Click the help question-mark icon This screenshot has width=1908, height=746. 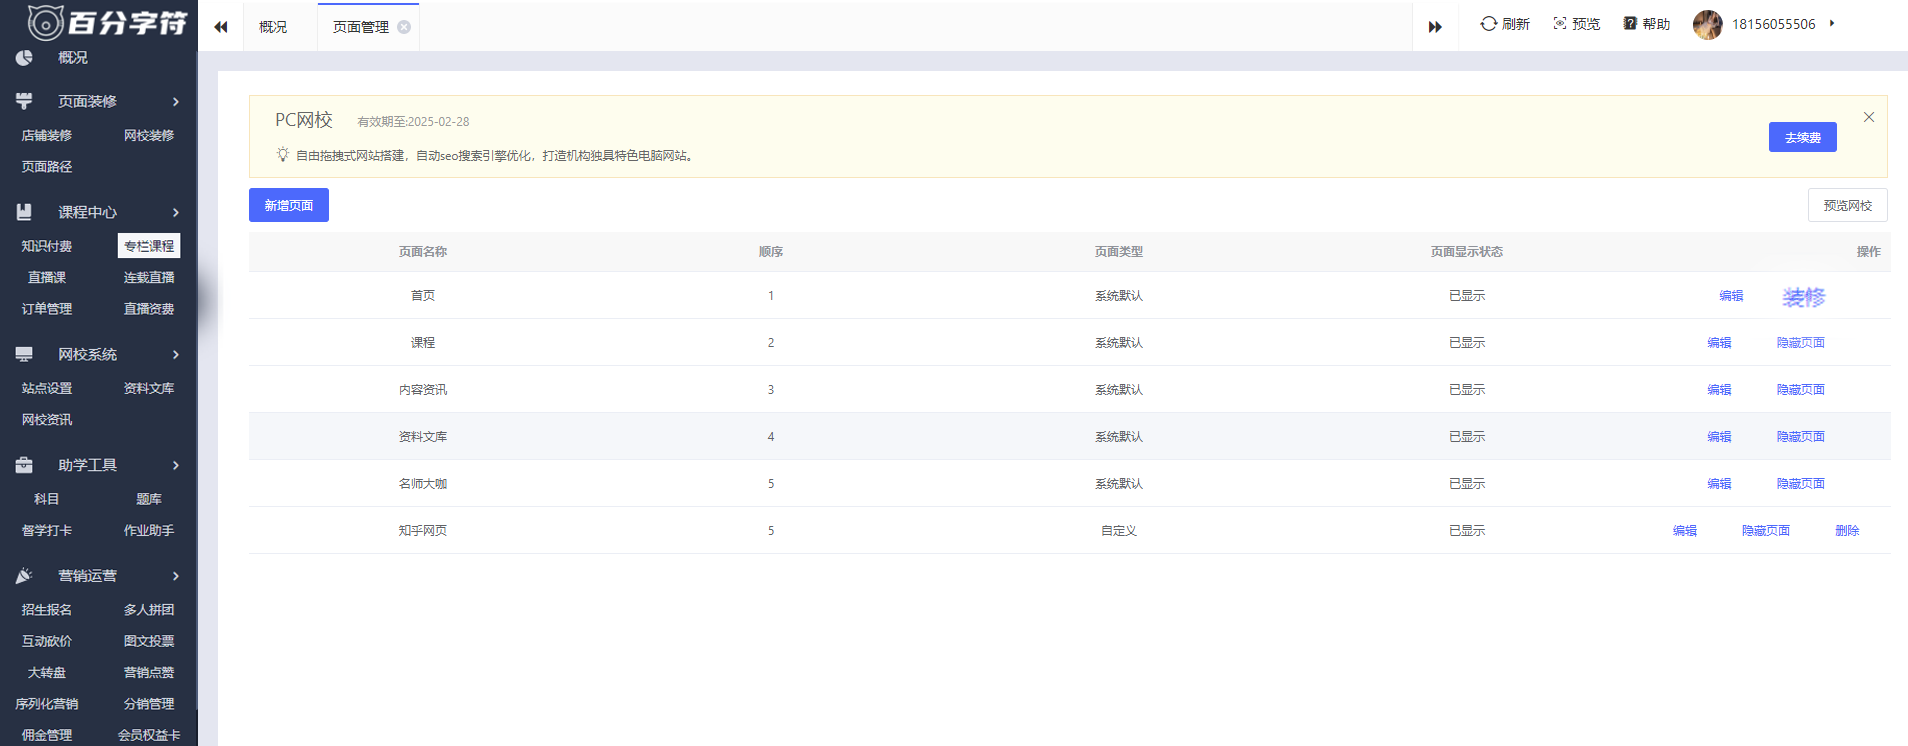coord(1630,24)
